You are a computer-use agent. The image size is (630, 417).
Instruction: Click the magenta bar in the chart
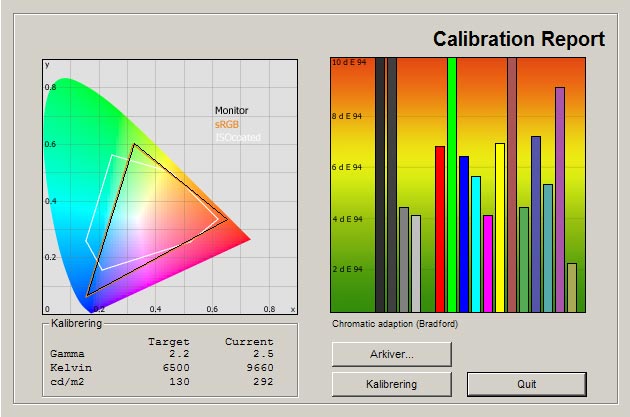(x=488, y=263)
